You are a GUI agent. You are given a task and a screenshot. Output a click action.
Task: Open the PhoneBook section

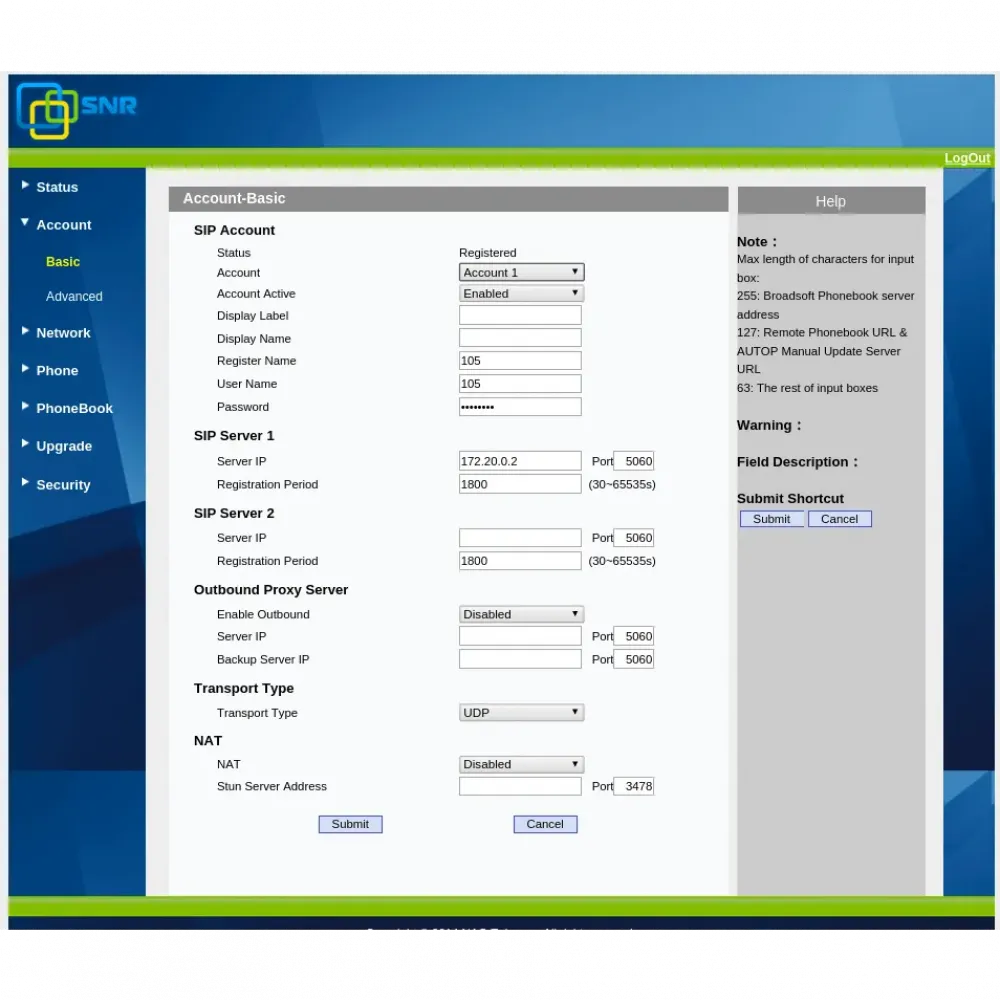pyautogui.click(x=74, y=408)
